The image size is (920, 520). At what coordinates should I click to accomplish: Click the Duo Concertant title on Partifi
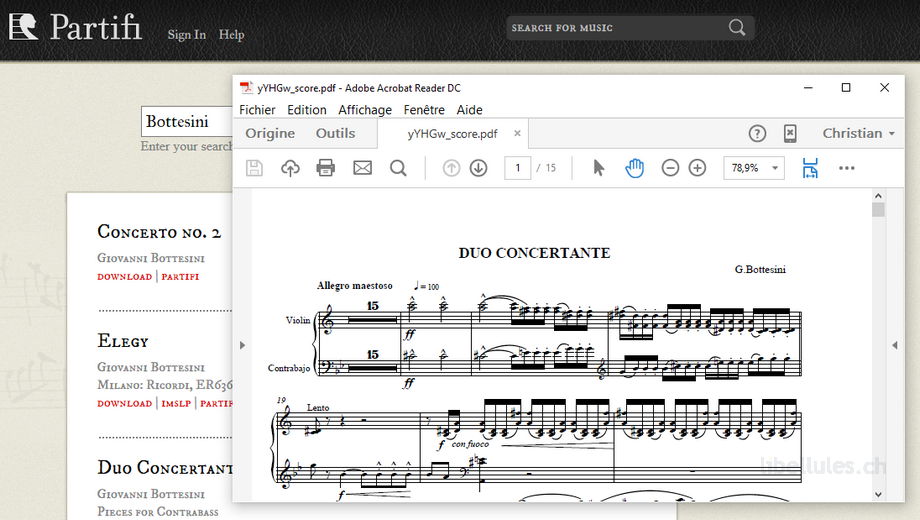pyautogui.click(x=165, y=468)
